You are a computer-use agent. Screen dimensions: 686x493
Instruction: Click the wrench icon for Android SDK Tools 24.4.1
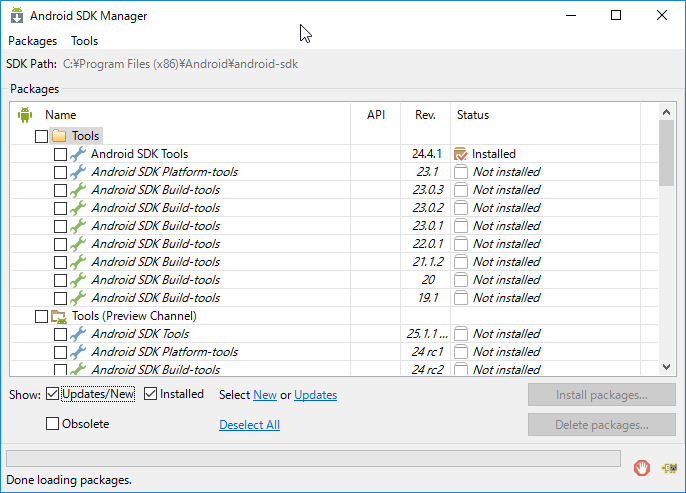pos(78,154)
